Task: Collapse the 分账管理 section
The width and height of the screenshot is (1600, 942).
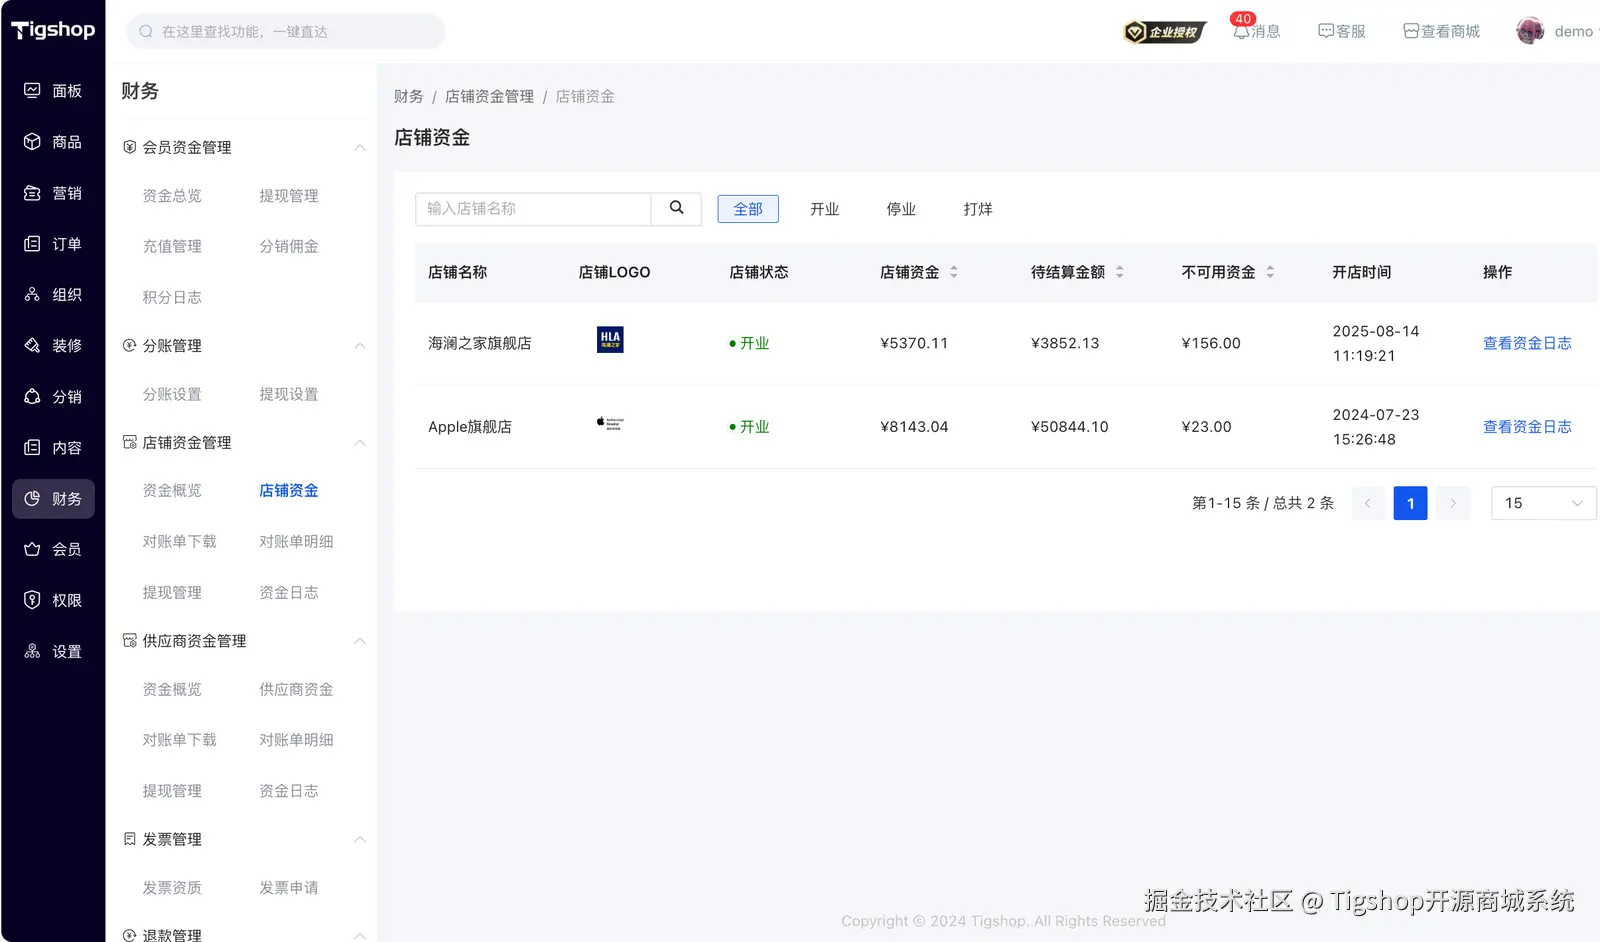Action: 360,346
